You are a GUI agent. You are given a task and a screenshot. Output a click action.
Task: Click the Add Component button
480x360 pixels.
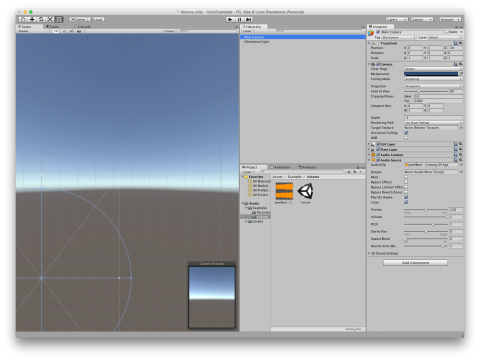coord(415,263)
